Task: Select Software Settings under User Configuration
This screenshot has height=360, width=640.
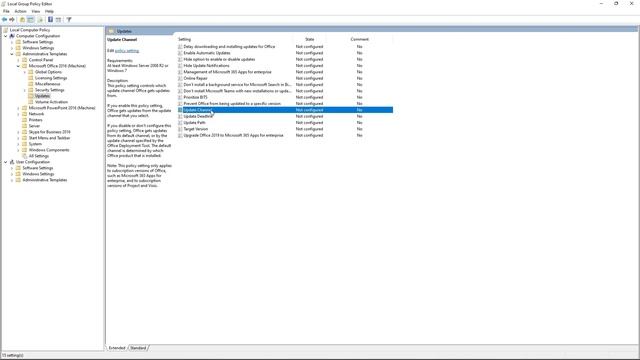Action: click(38, 168)
